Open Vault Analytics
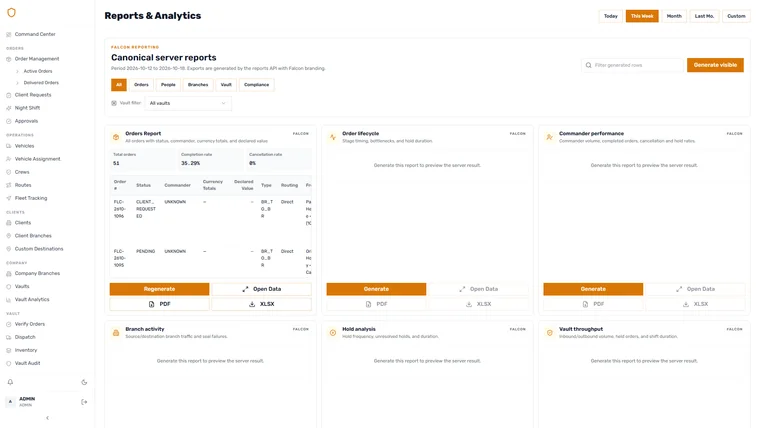This screenshot has height=428, width=760. point(32,300)
